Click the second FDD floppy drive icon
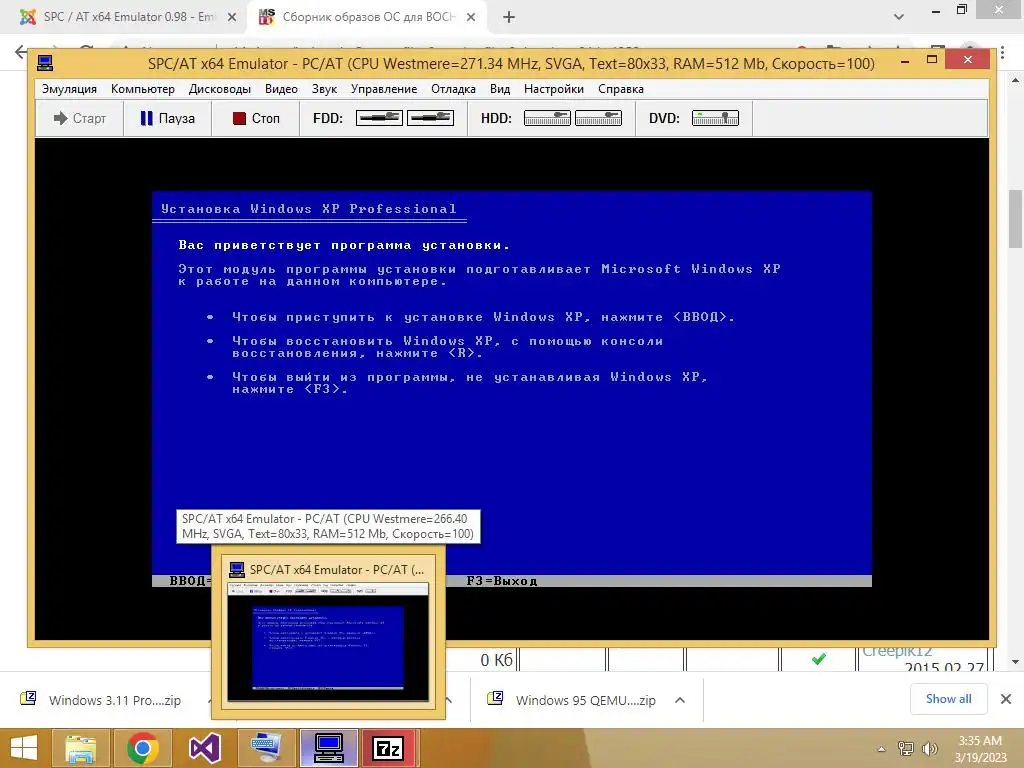 pyautogui.click(x=430, y=118)
